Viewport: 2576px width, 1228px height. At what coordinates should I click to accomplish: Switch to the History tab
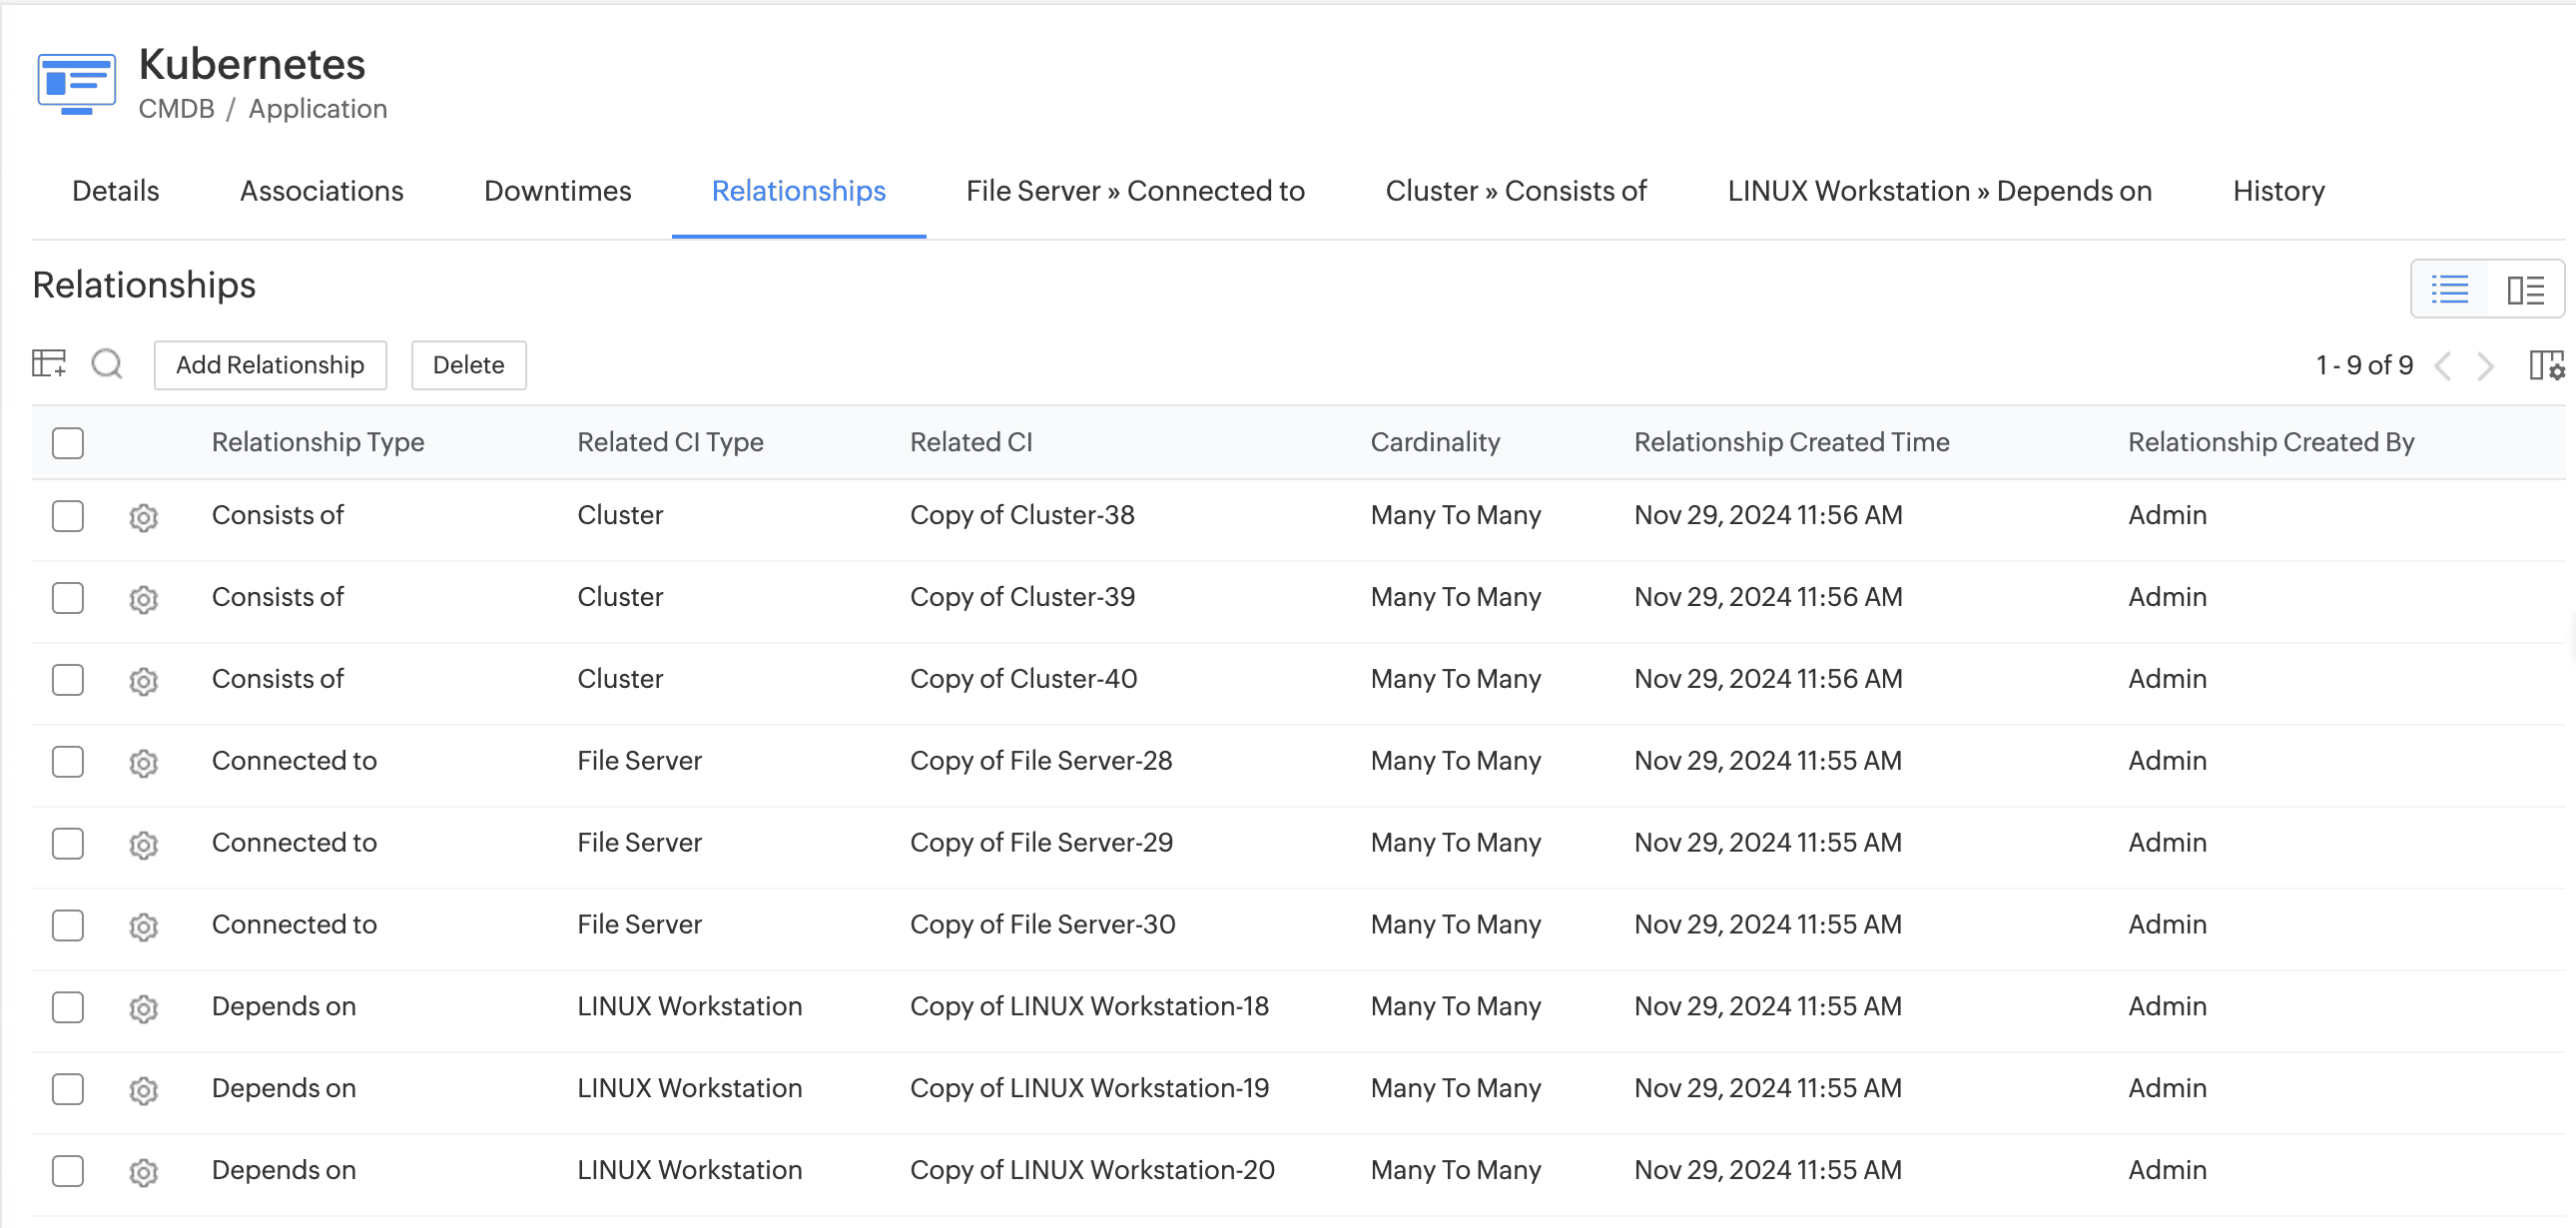click(2278, 191)
